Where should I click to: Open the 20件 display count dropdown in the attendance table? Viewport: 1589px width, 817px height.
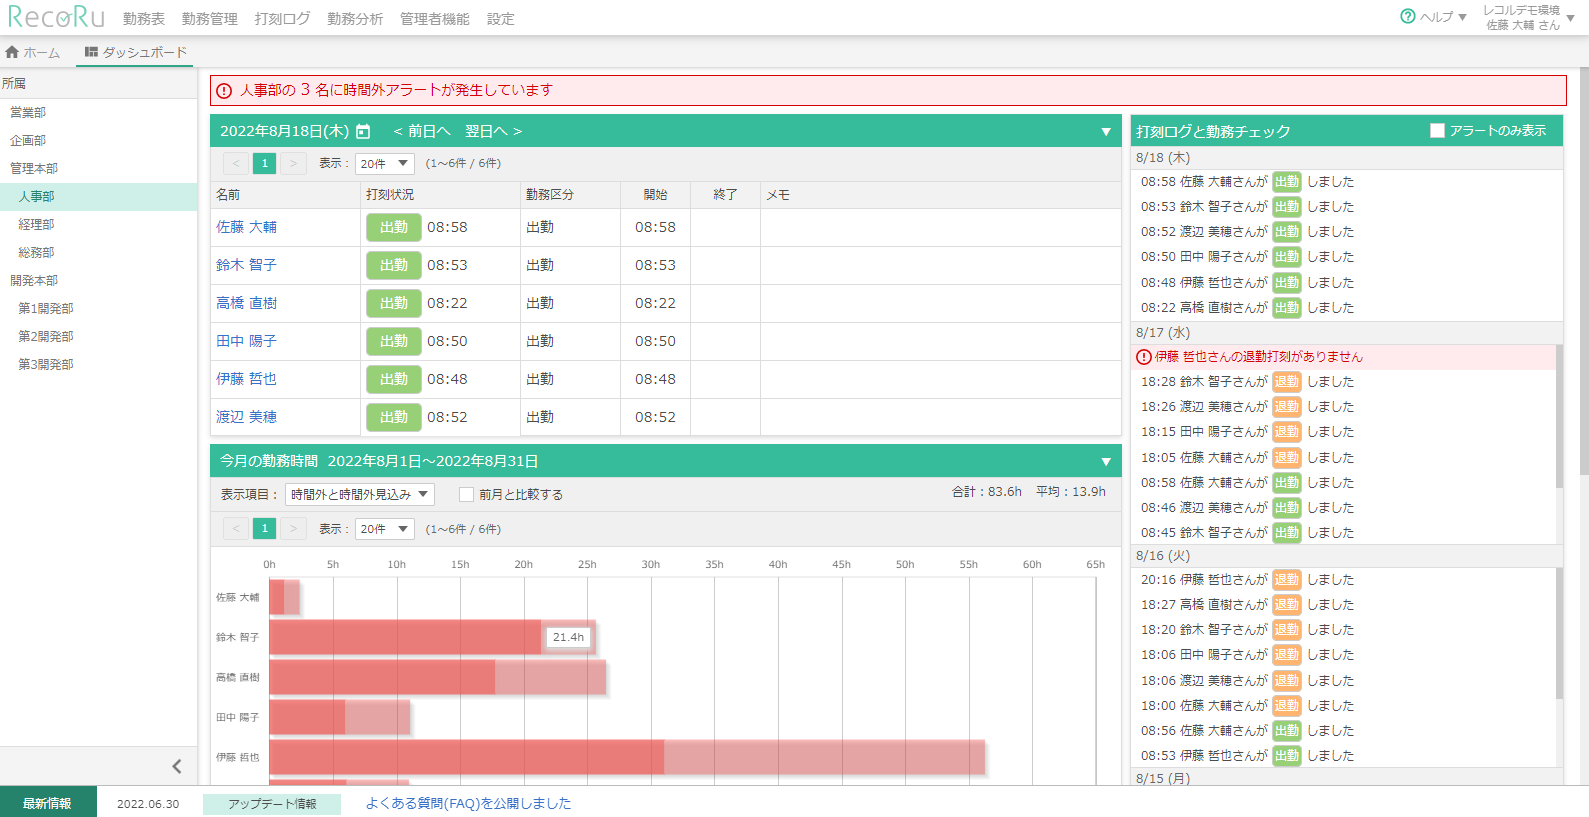click(x=385, y=163)
